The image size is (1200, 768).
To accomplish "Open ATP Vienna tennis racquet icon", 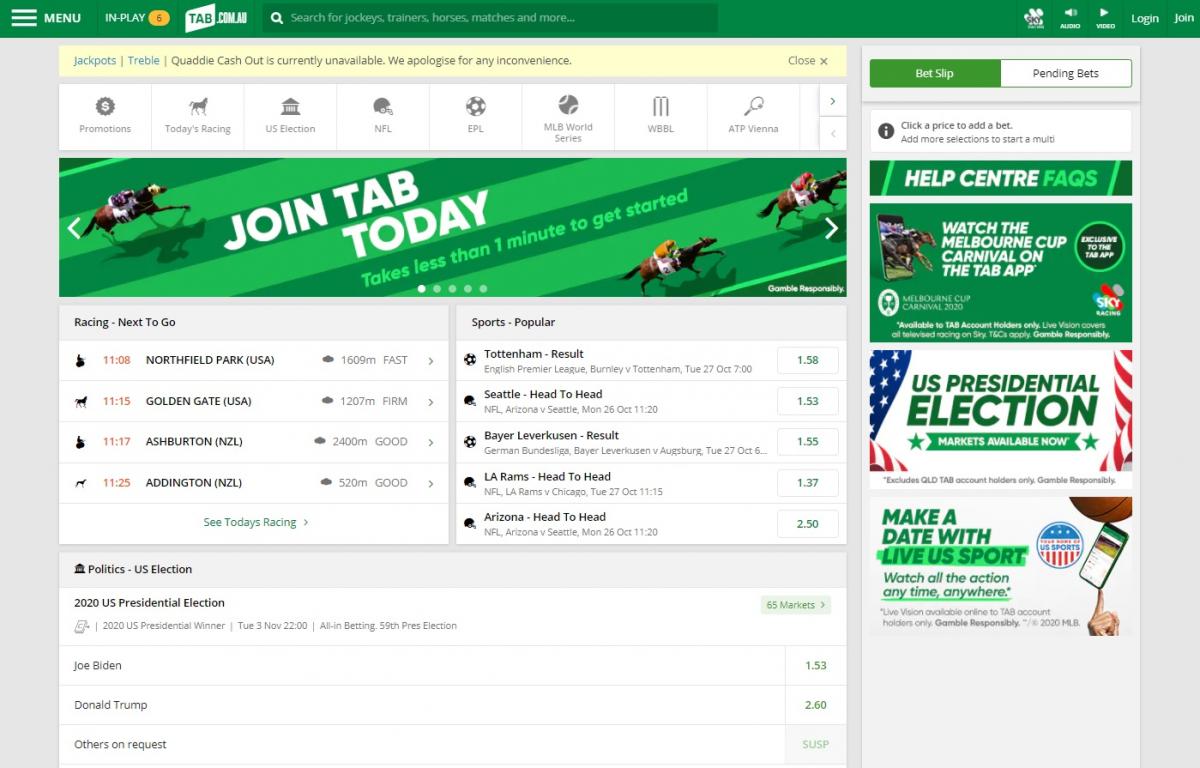I will [753, 106].
